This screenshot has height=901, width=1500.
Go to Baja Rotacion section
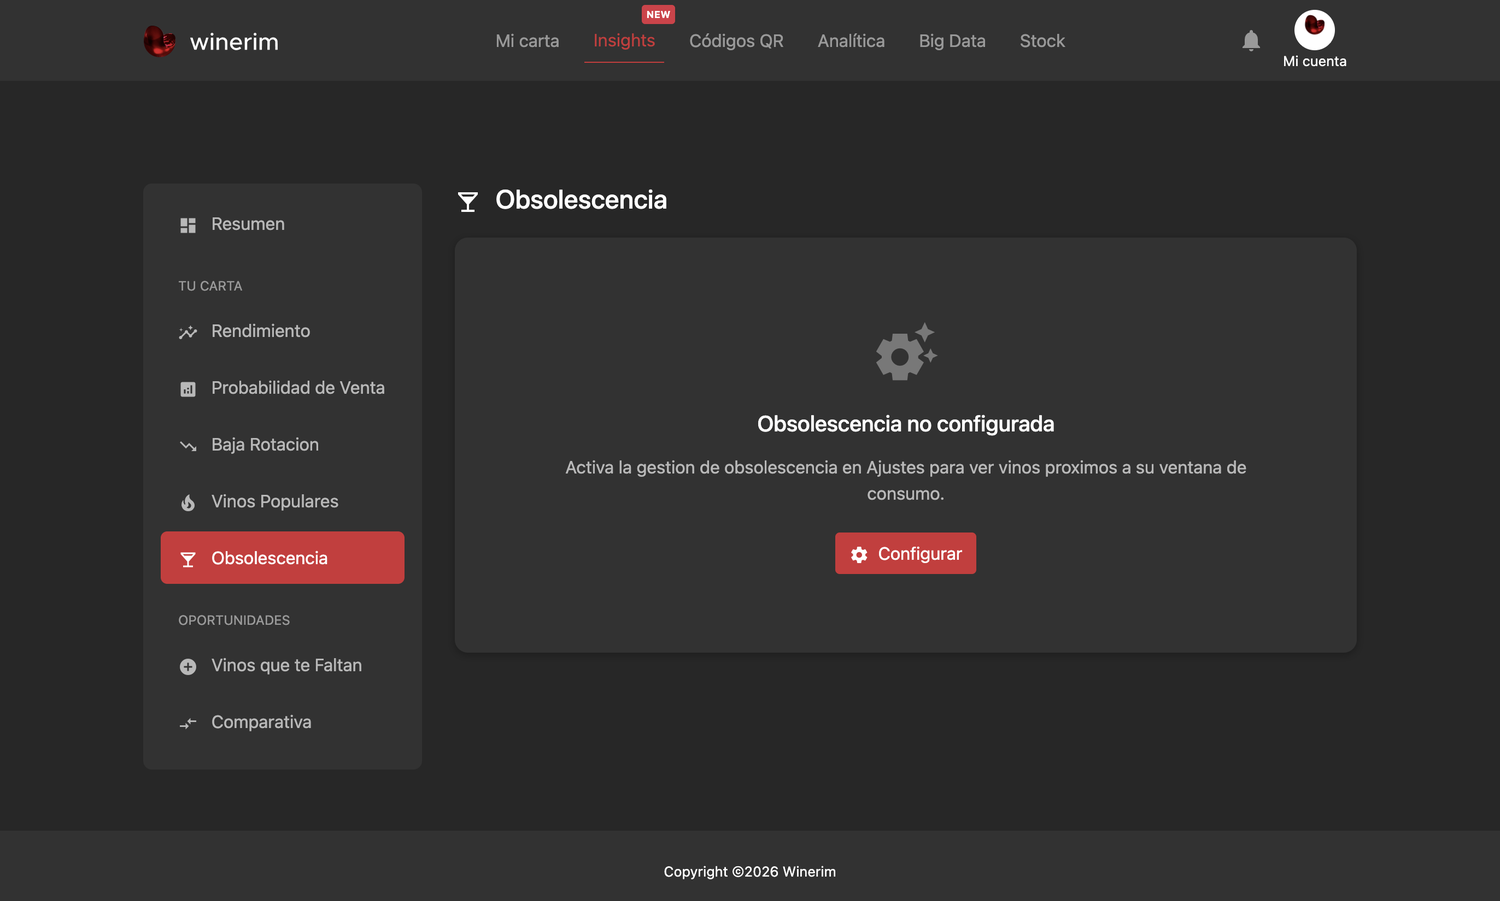(282, 445)
